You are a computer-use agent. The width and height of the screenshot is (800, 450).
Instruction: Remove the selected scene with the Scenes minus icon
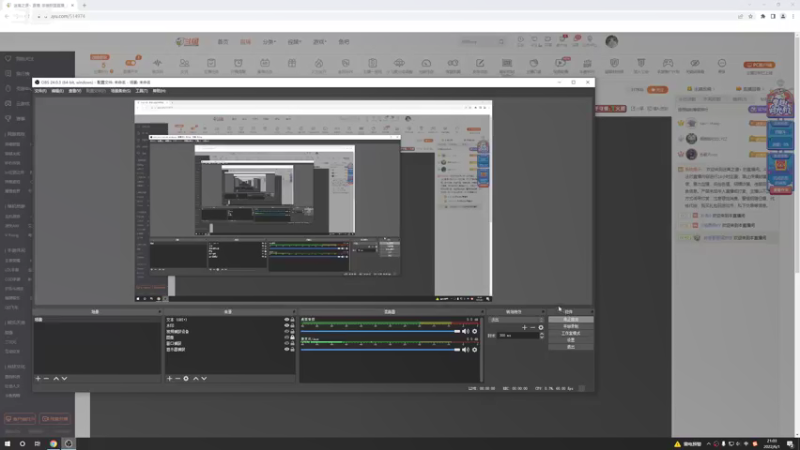[x=46, y=379]
